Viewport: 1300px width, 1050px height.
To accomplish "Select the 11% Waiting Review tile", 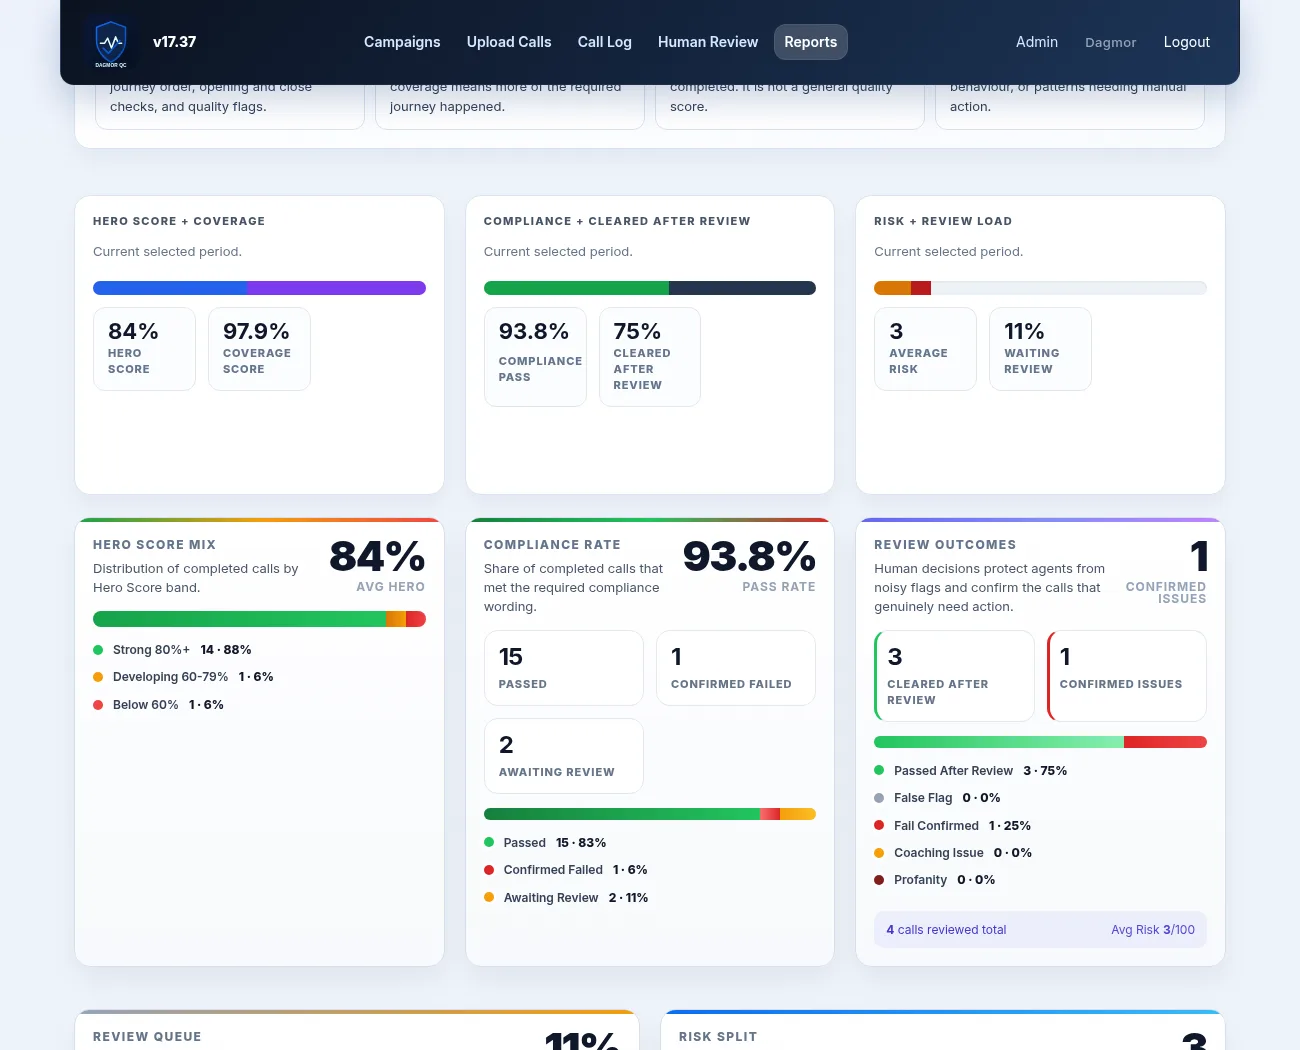I will (1040, 349).
